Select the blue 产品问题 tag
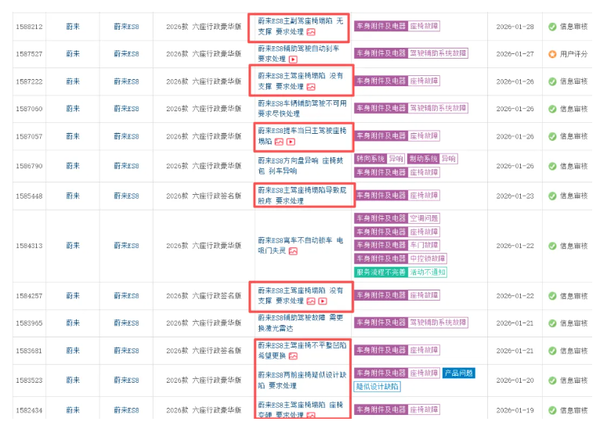Viewport: 600px width, 436px height. pyautogui.click(x=459, y=372)
